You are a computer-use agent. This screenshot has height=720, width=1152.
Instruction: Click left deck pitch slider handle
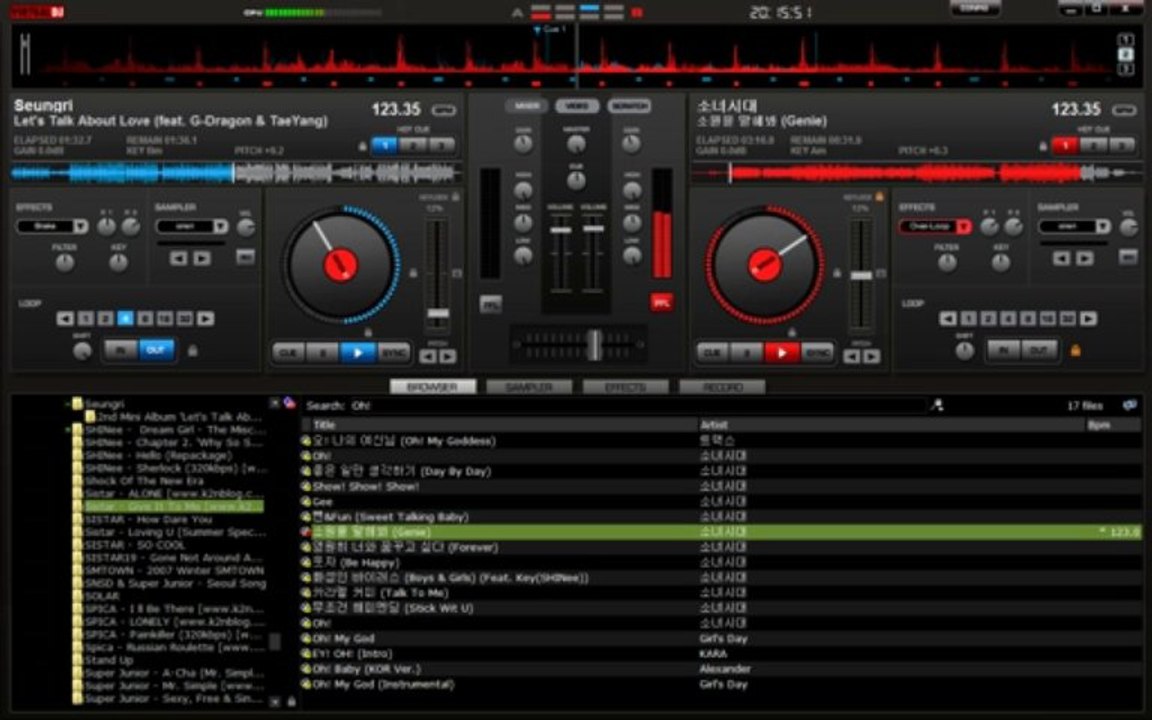(x=438, y=313)
